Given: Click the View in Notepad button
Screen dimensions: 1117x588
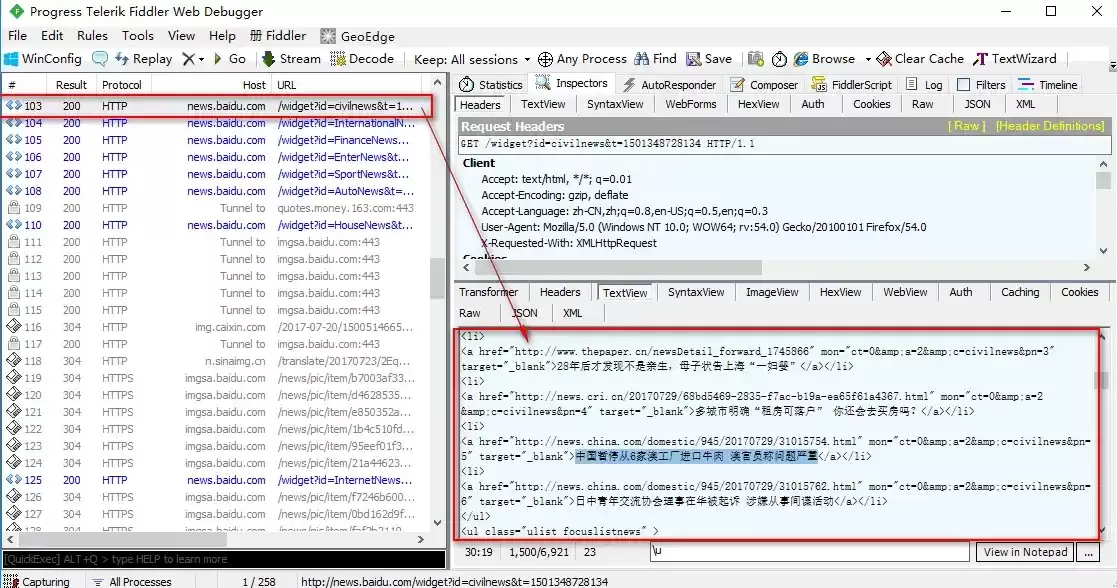Looking at the screenshot, I should point(1025,552).
